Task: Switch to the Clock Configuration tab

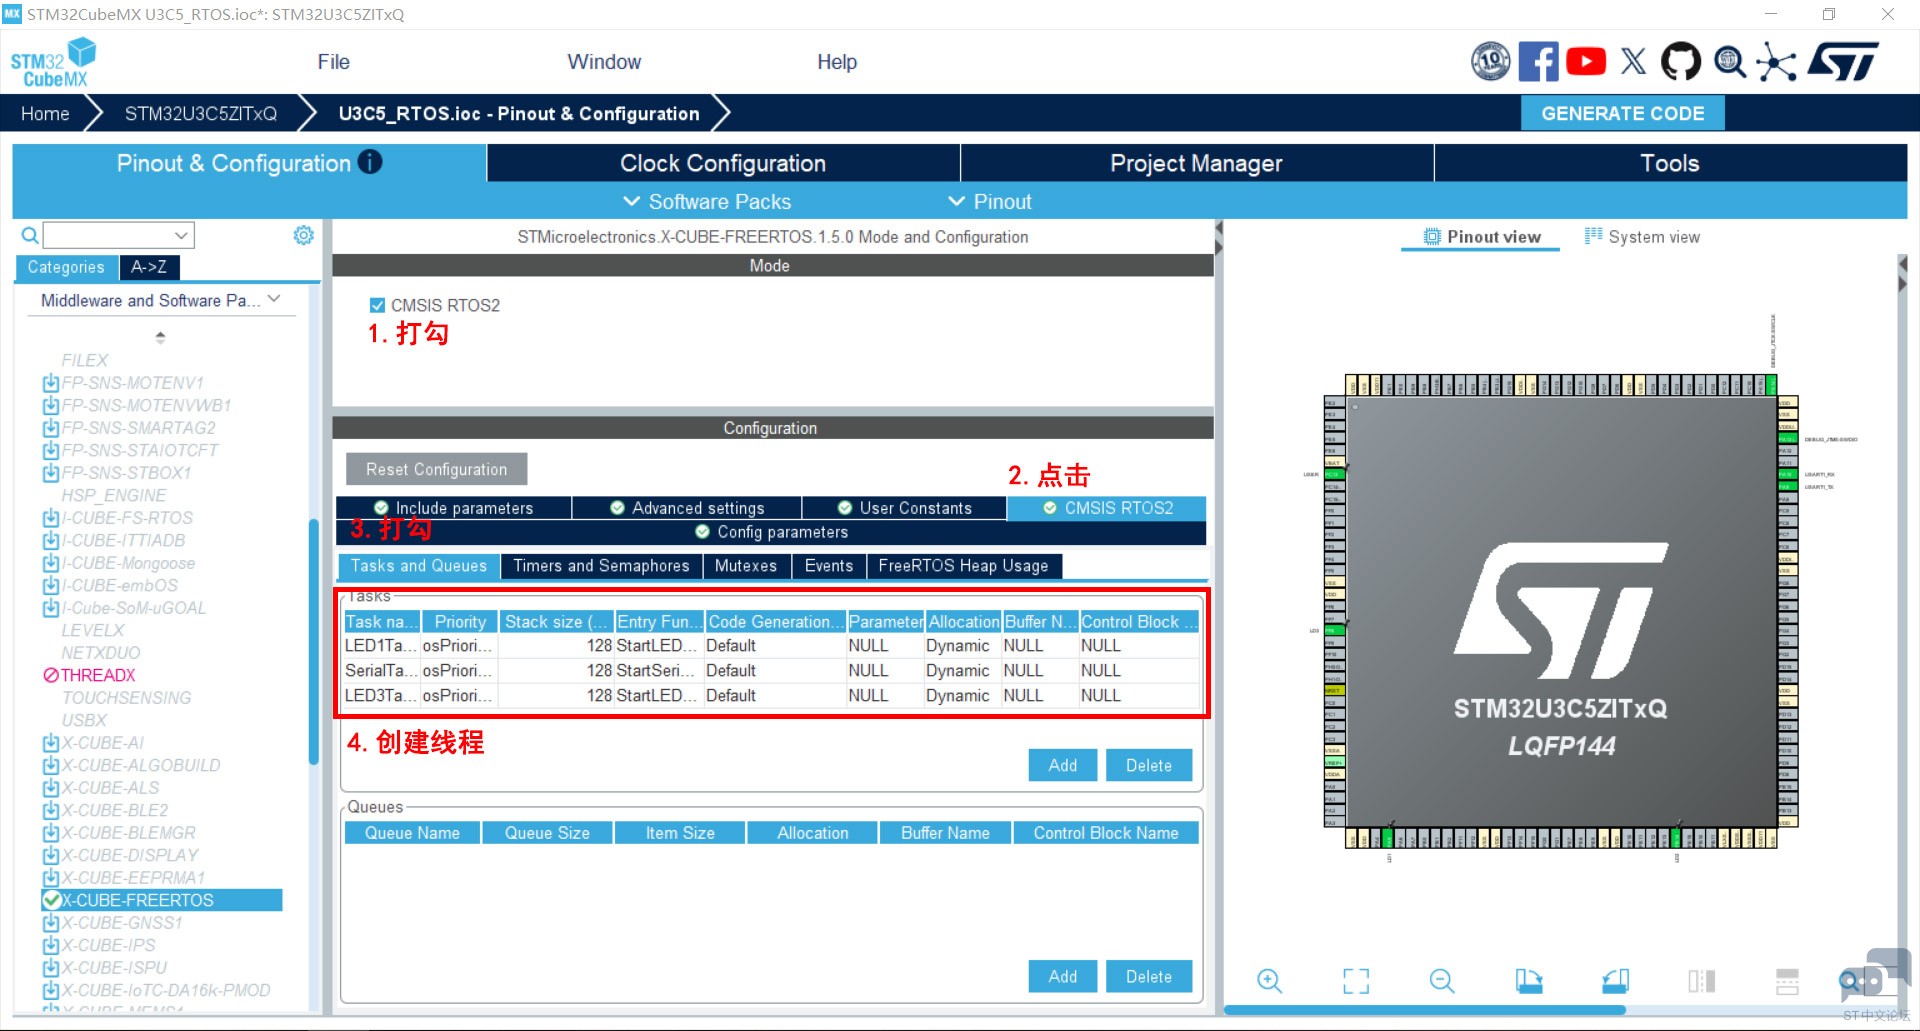Action: (x=723, y=163)
